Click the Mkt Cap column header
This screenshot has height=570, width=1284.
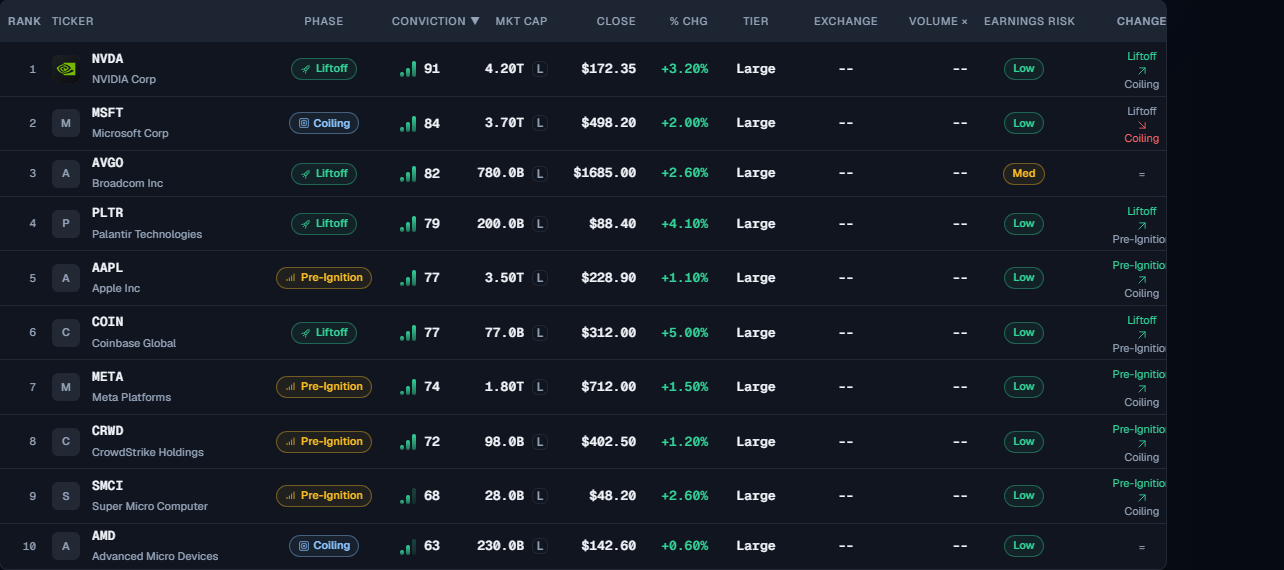coord(521,21)
